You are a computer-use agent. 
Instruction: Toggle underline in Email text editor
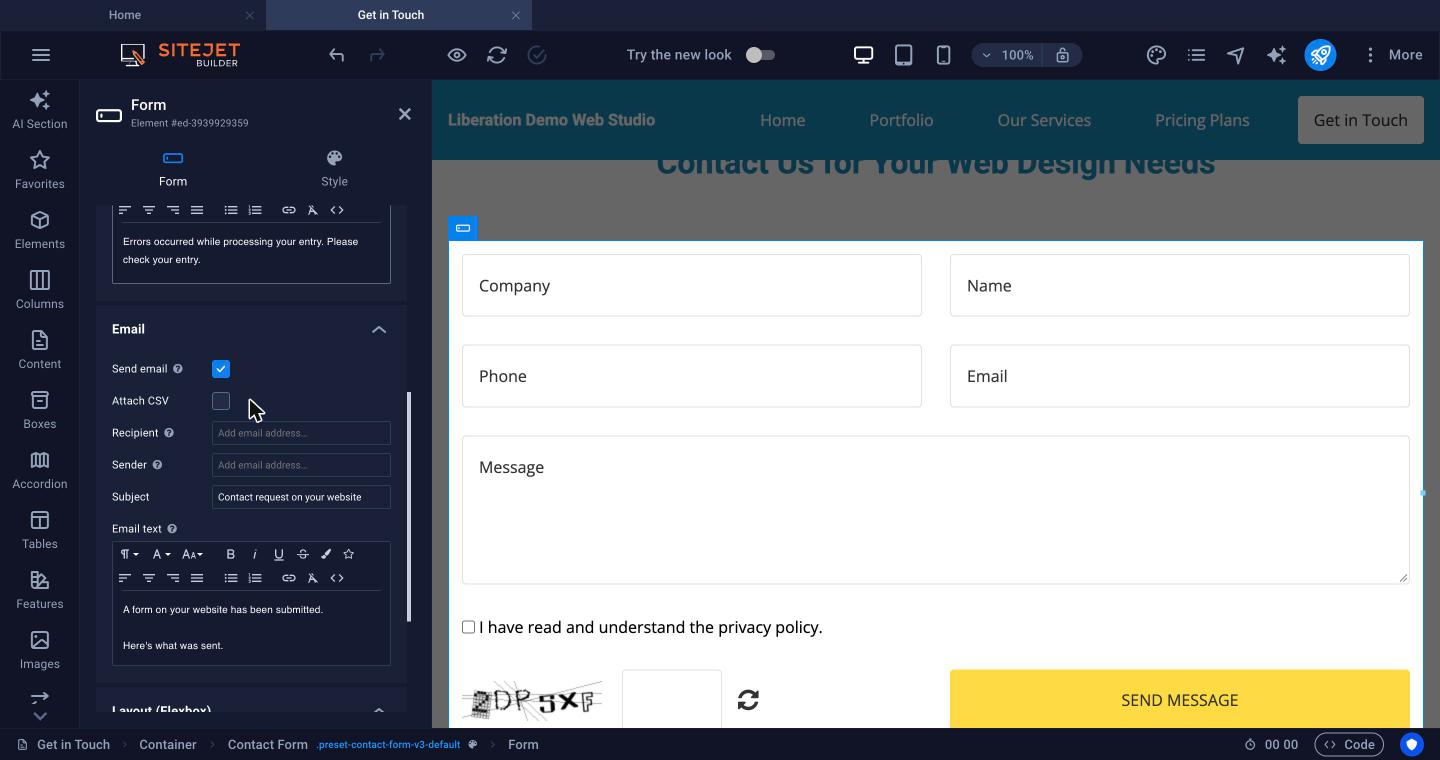point(279,554)
